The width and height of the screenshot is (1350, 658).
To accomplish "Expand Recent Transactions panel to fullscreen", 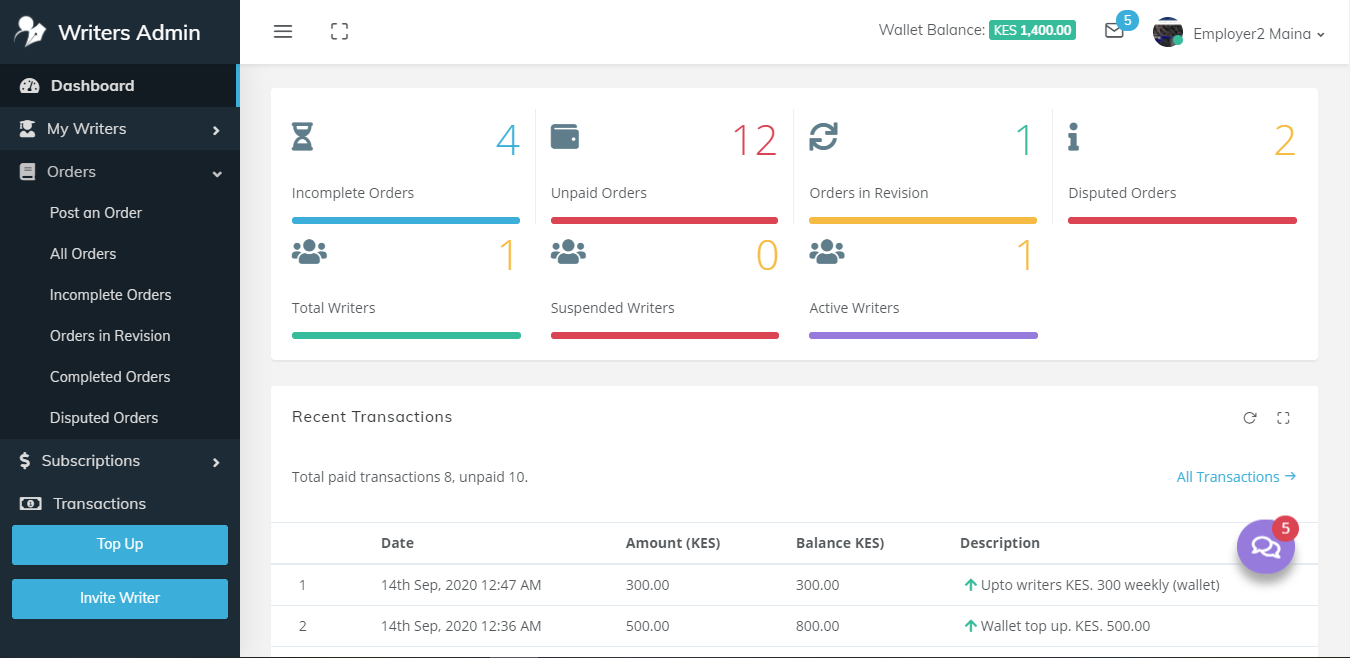I will pyautogui.click(x=1283, y=418).
